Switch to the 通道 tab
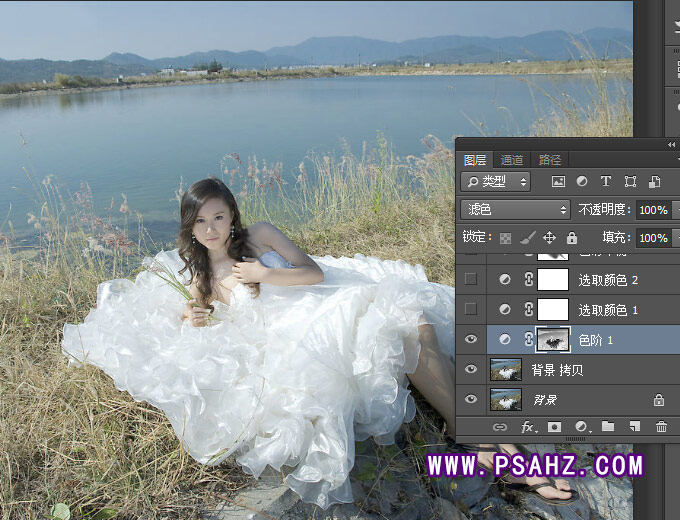This screenshot has height=520, width=680. point(512,160)
